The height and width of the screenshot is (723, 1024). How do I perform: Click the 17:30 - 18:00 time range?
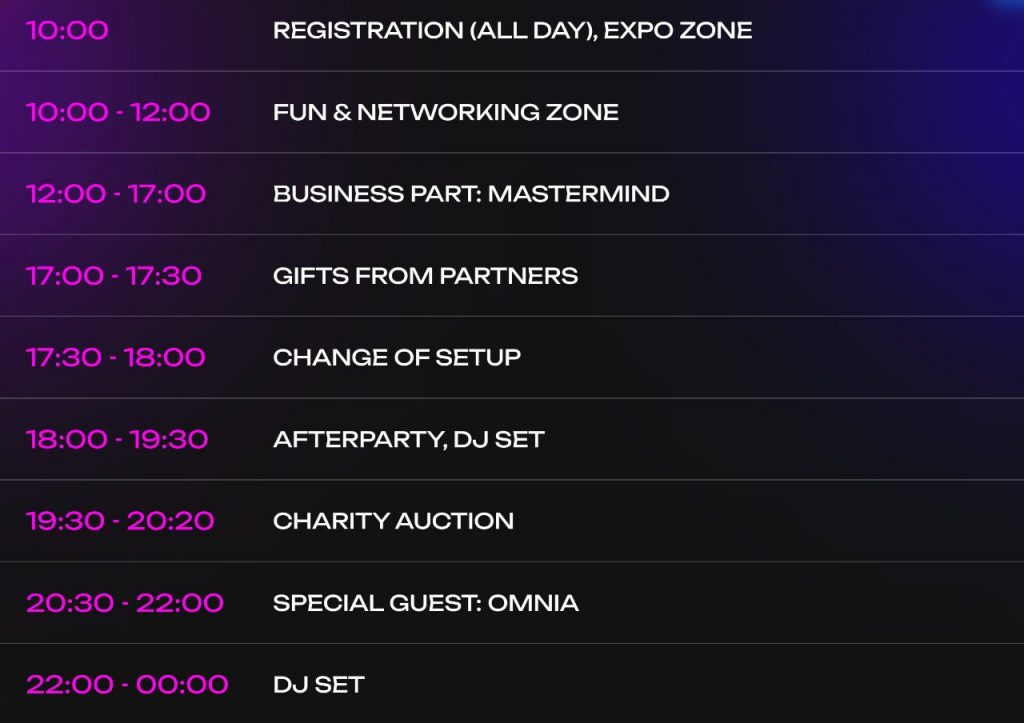click(116, 358)
